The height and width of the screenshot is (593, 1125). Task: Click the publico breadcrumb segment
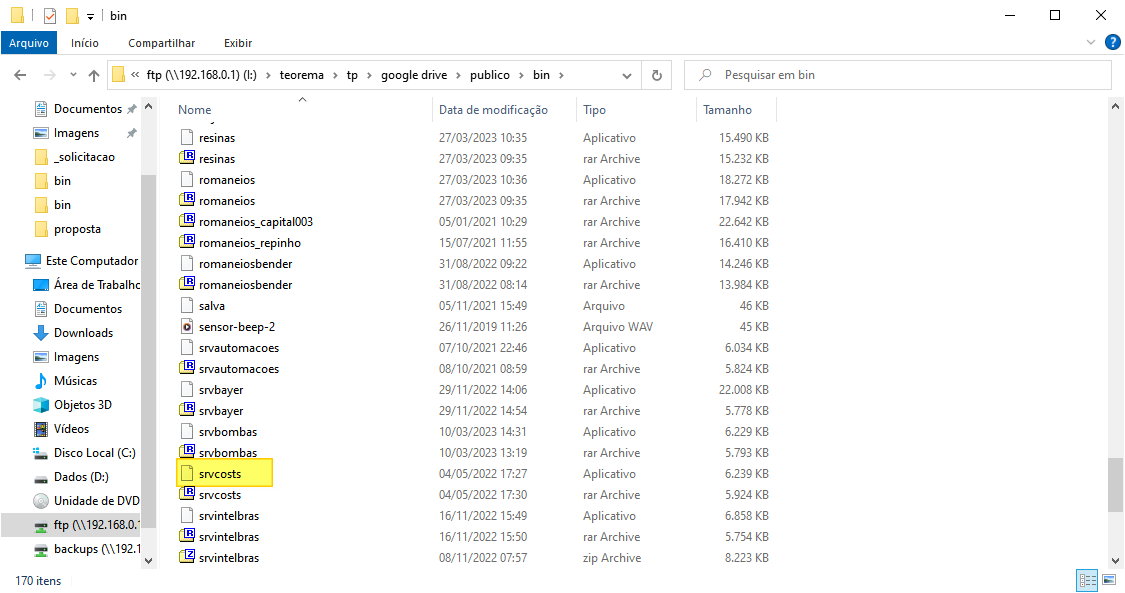click(490, 75)
